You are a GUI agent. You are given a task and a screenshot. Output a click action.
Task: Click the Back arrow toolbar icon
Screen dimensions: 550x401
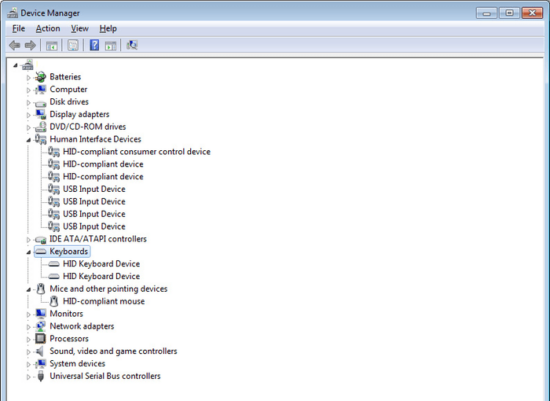click(x=15, y=45)
